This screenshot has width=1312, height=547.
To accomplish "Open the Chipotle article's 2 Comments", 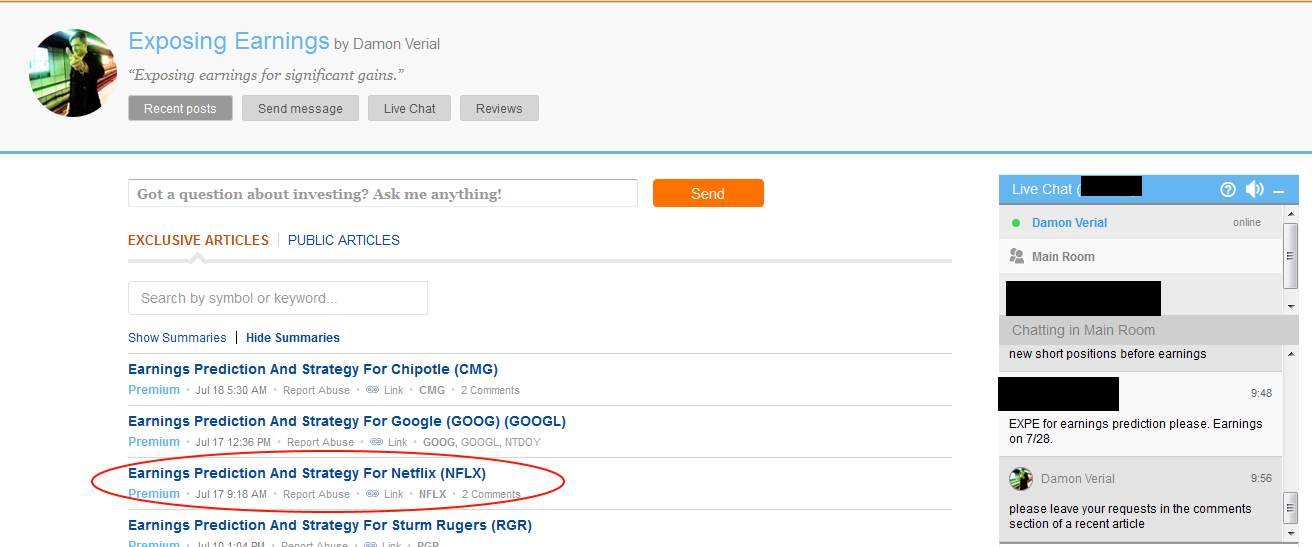I will click(490, 390).
